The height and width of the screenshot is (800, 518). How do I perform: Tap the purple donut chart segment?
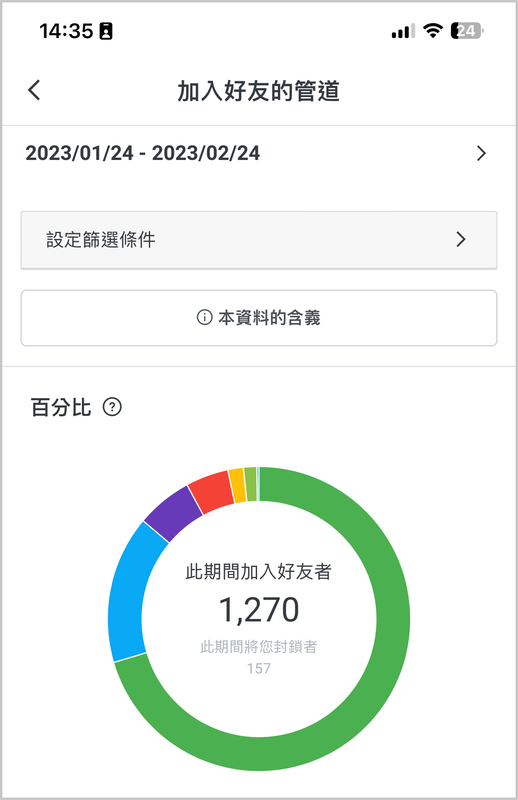point(174,513)
